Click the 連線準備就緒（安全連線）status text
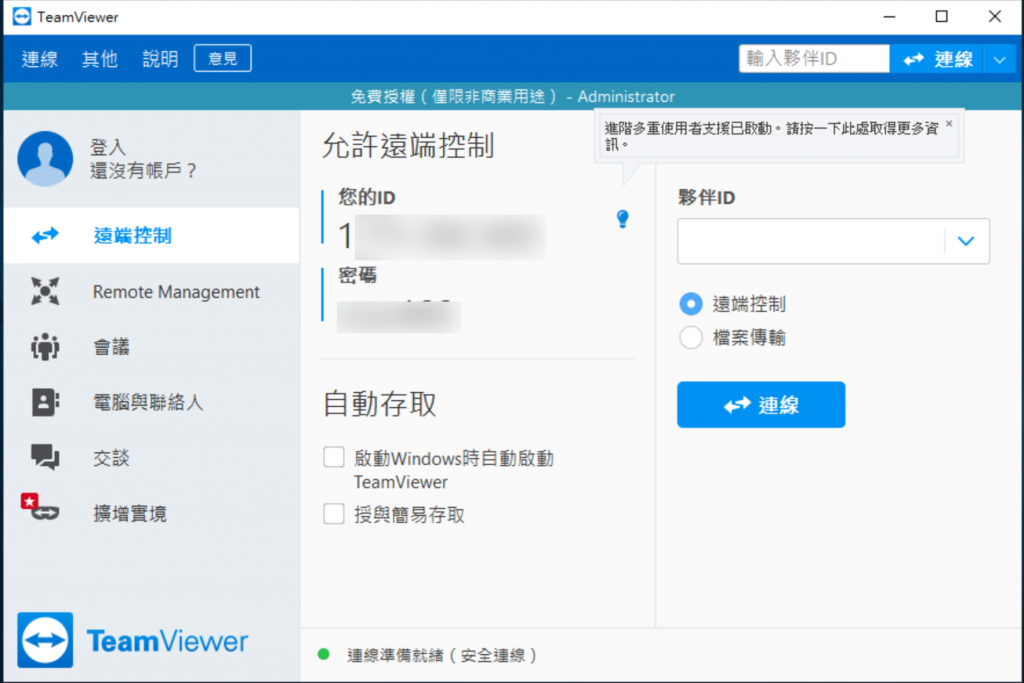 (442, 655)
